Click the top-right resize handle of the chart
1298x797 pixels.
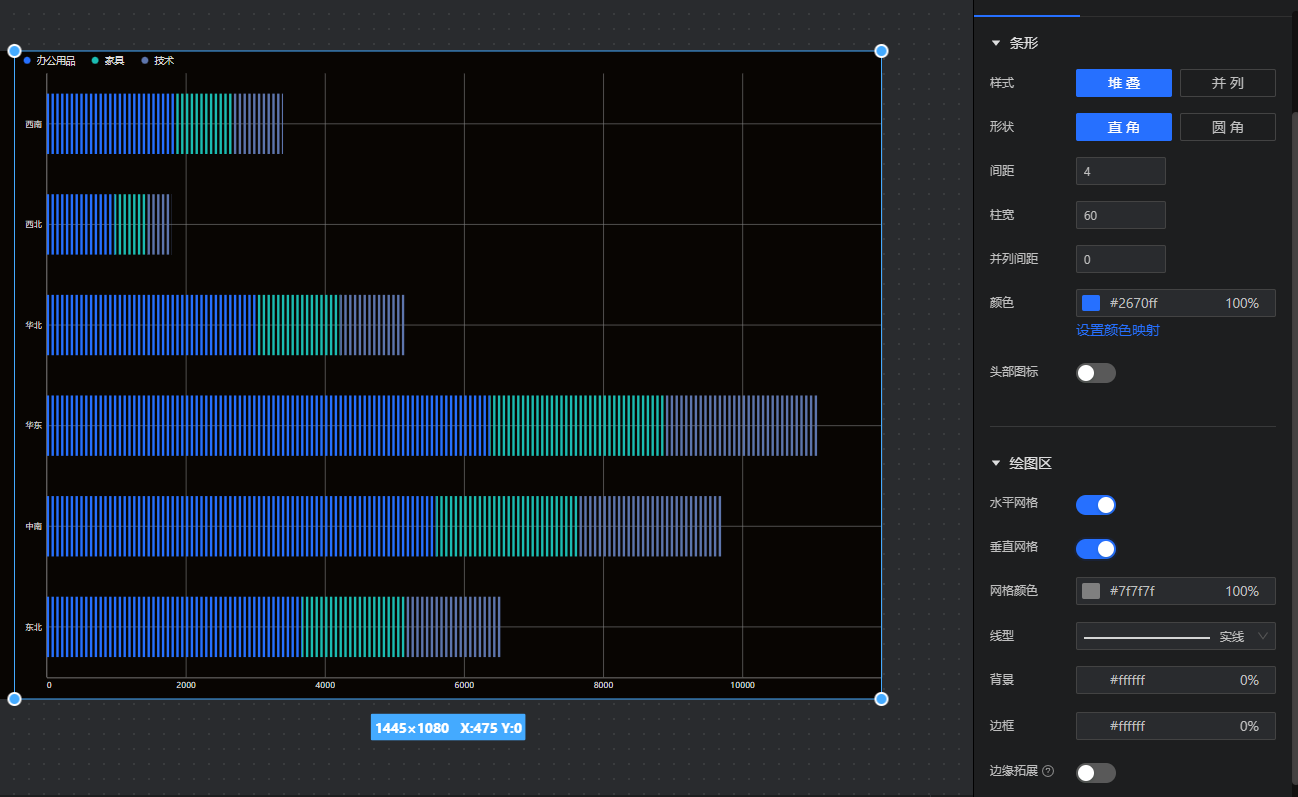[x=881, y=51]
